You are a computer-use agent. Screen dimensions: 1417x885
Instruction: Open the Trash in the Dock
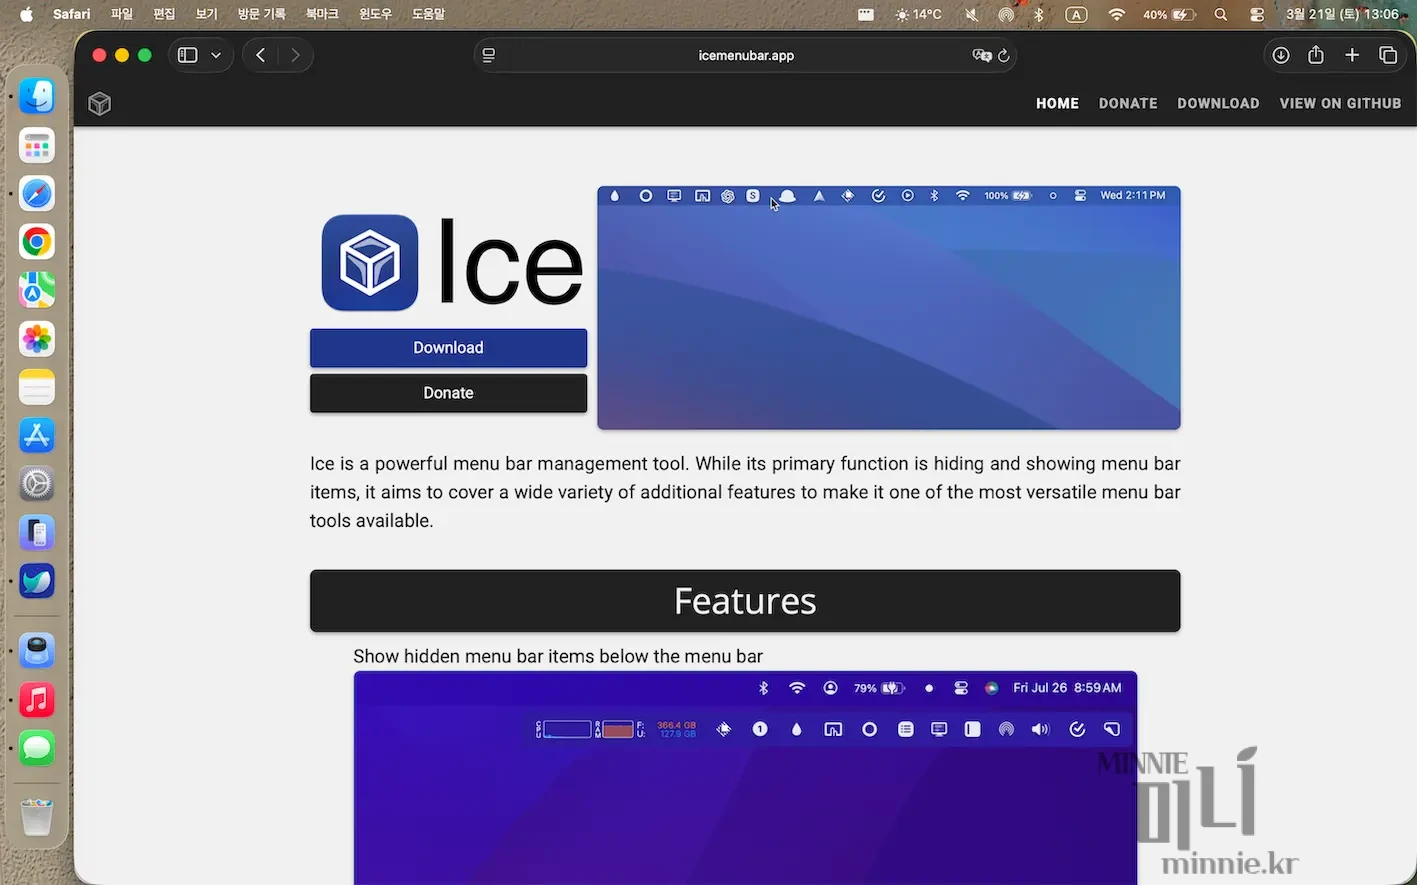click(37, 817)
